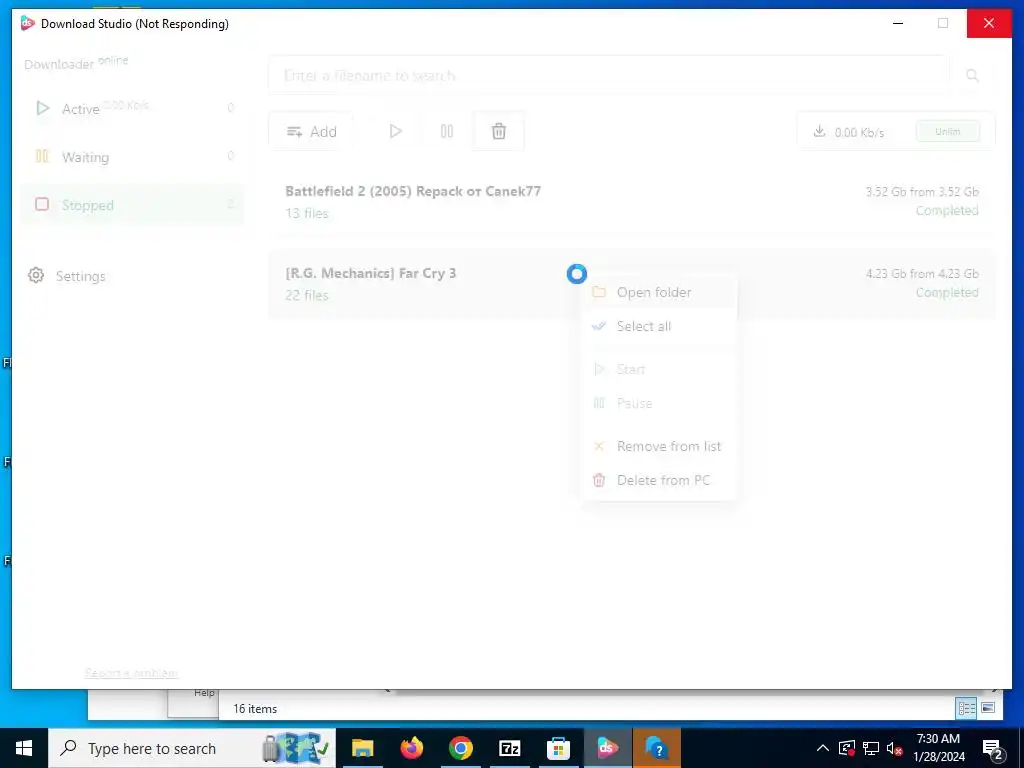Click the '13 files' label
This screenshot has height=768, width=1024.
306,213
